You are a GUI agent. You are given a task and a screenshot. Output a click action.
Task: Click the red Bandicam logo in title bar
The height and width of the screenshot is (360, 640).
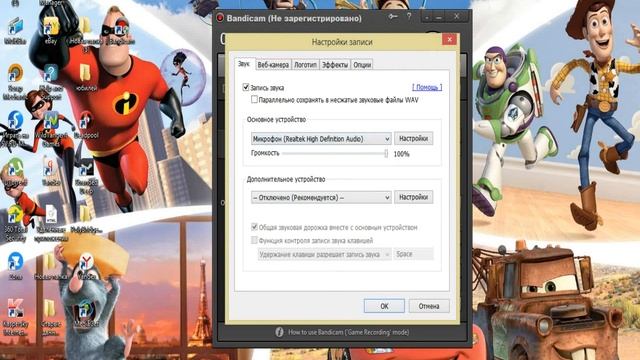click(220, 18)
